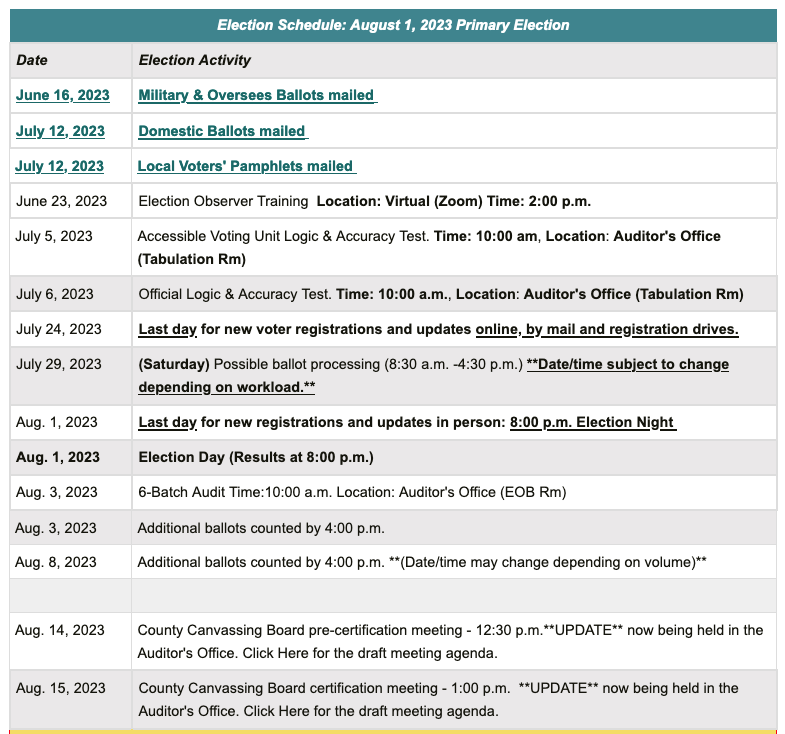
Task: Click underlined 'Last day' in July 24 row
Action: click(168, 329)
